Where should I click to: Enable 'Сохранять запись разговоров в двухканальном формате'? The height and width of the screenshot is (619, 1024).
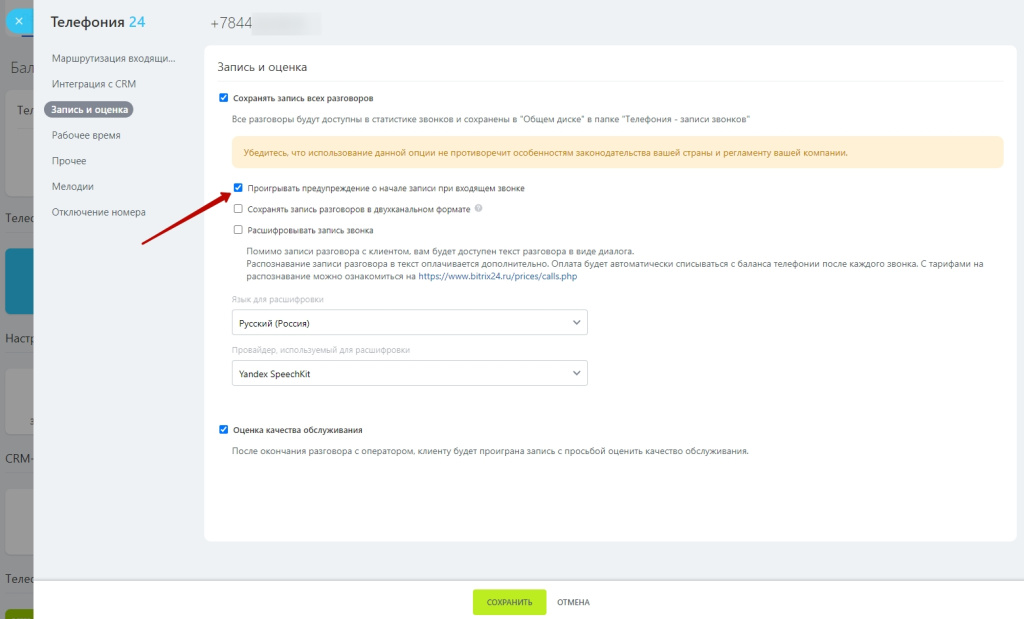[238, 209]
